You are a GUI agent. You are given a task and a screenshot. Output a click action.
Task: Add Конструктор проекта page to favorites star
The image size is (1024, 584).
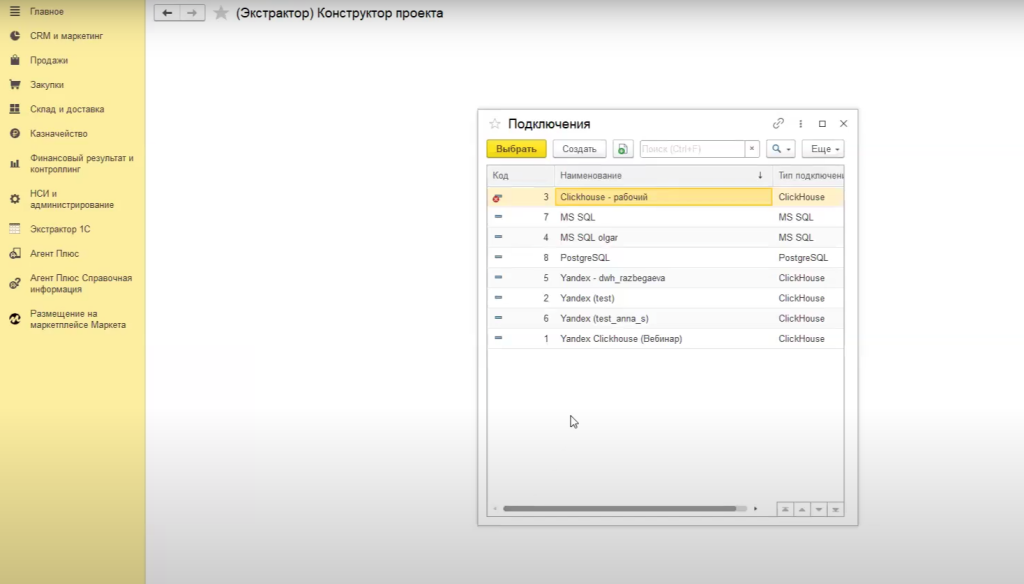[221, 13]
